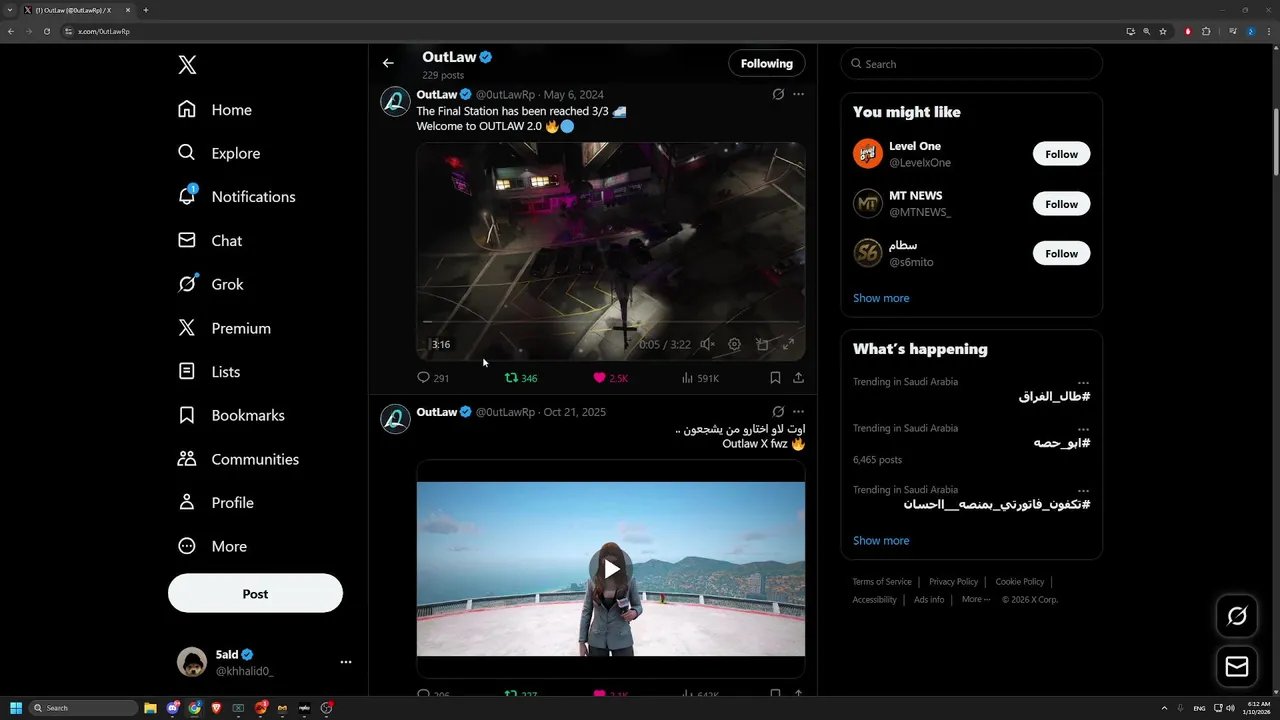Bookmark the May 6 post
The height and width of the screenshot is (720, 1280).
click(x=775, y=378)
